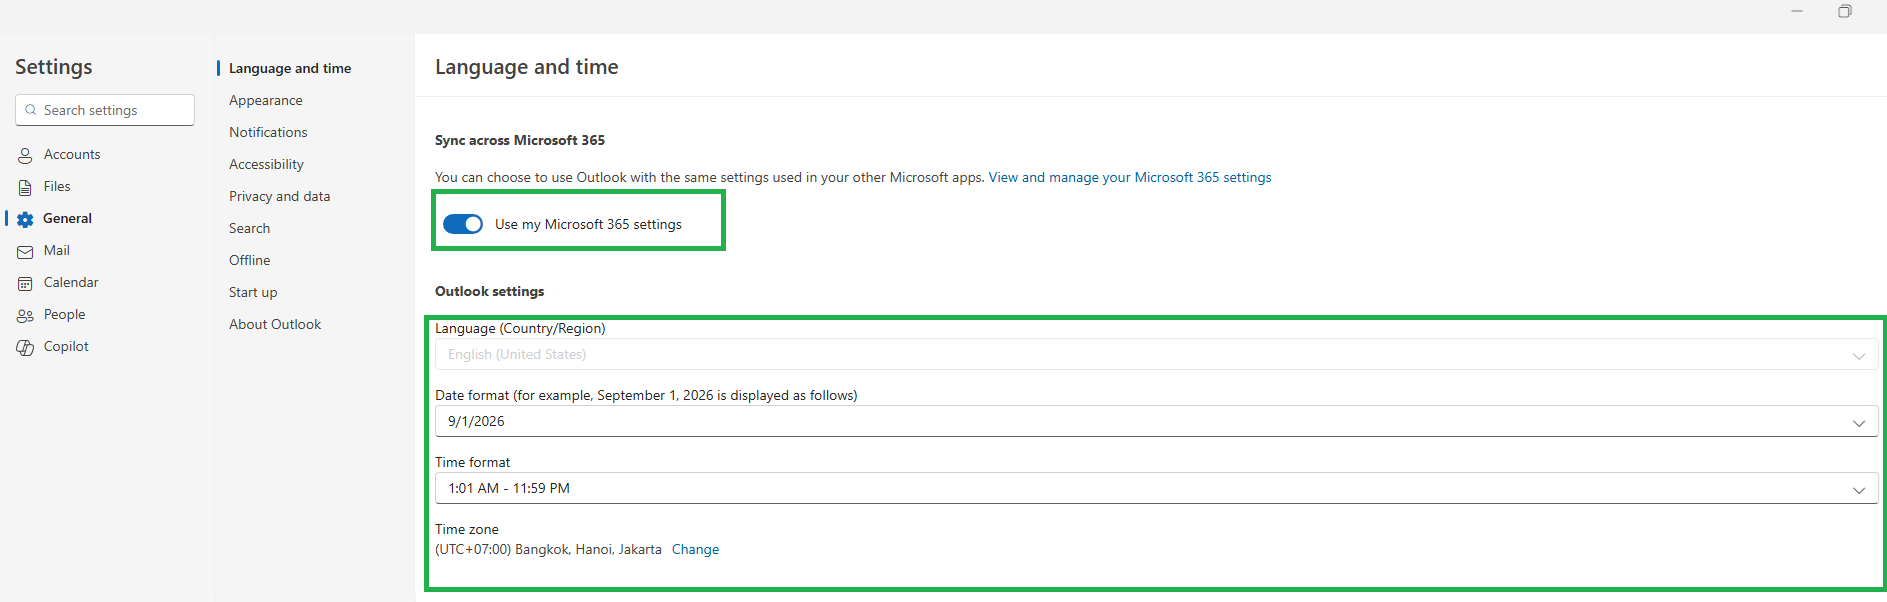1887x602 pixels.
Task: Click the General gear icon
Action: tap(25, 219)
